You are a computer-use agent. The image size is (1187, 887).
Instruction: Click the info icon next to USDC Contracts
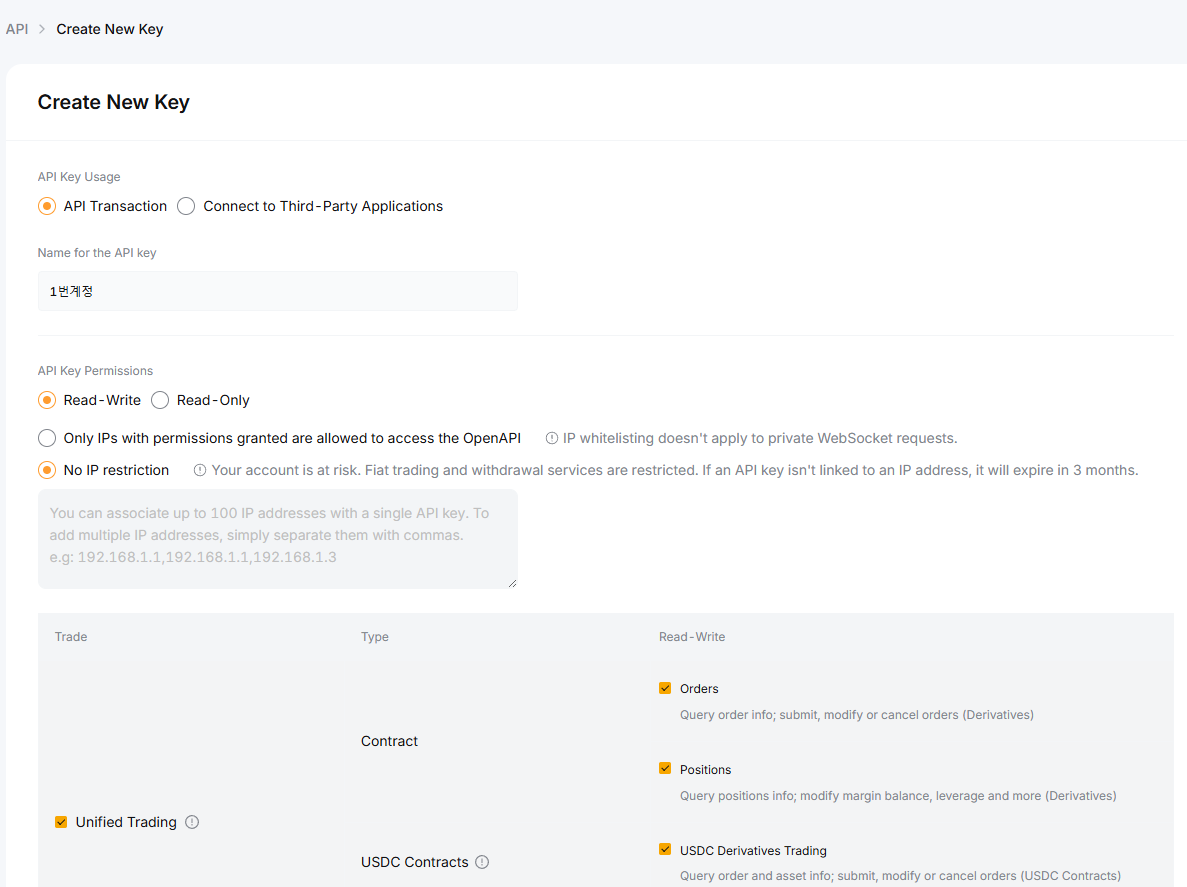point(482,862)
